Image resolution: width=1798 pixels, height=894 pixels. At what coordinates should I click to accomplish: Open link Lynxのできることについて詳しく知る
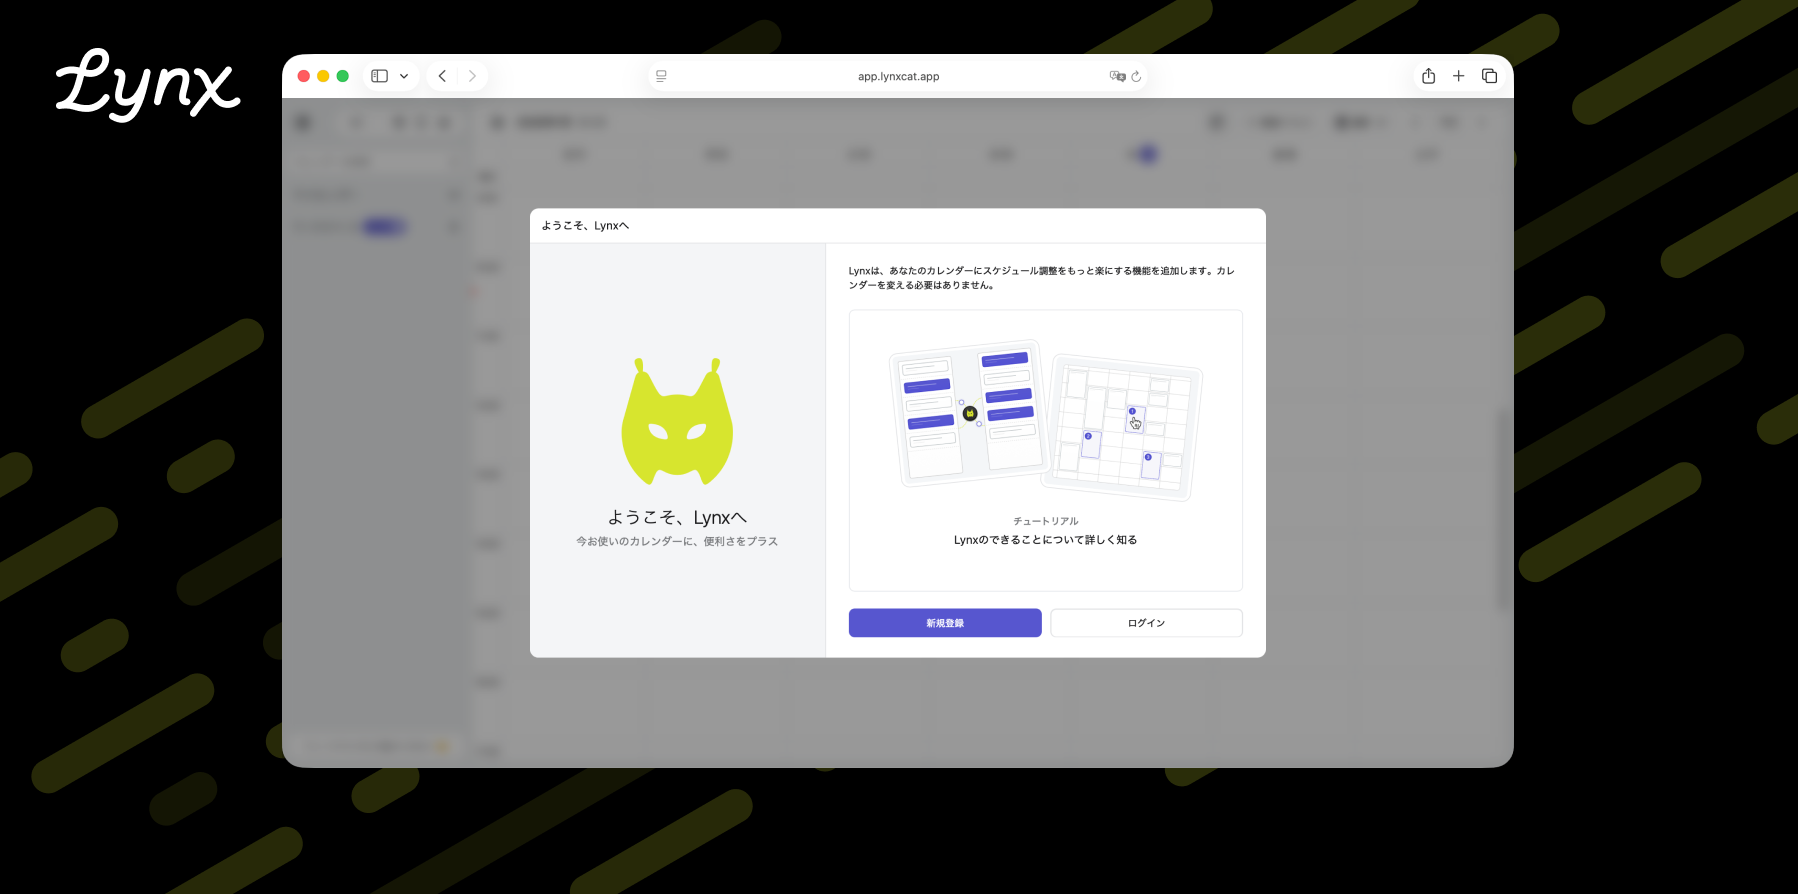tap(1045, 540)
